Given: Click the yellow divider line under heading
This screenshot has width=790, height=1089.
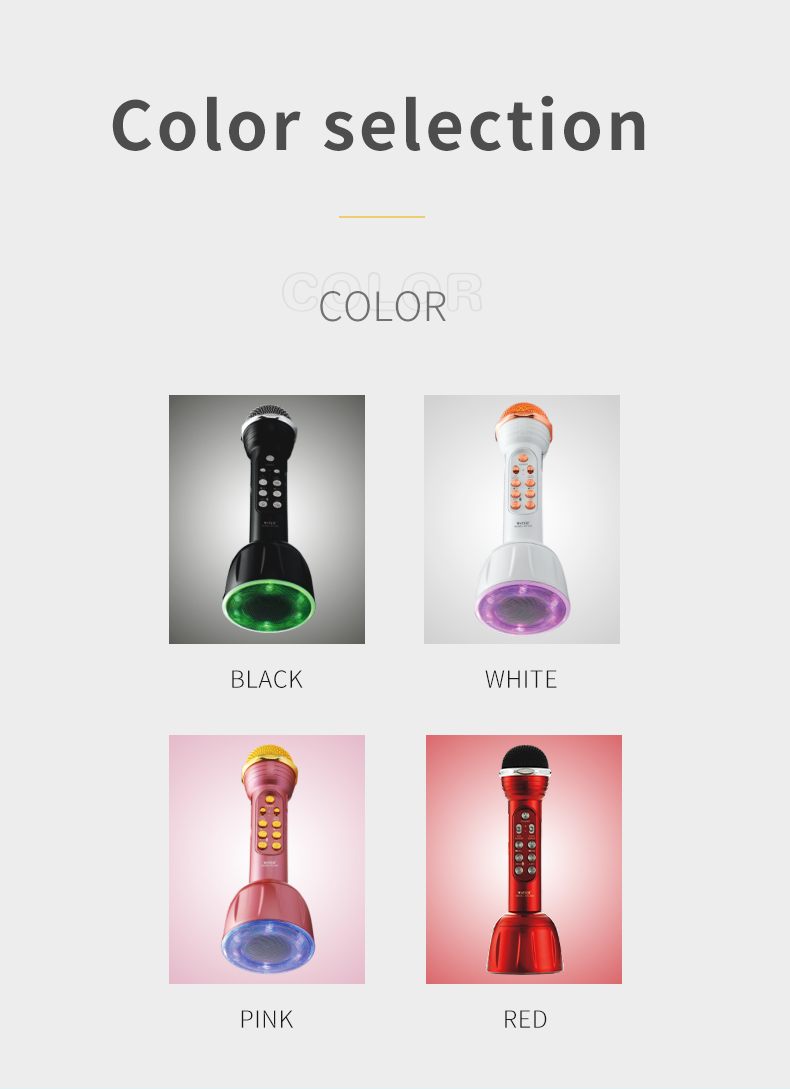Looking at the screenshot, I should click(x=381, y=217).
